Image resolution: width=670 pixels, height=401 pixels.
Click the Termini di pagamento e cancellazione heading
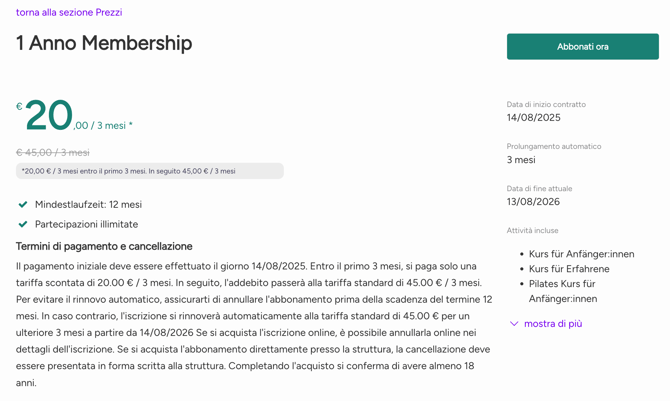(x=104, y=246)
